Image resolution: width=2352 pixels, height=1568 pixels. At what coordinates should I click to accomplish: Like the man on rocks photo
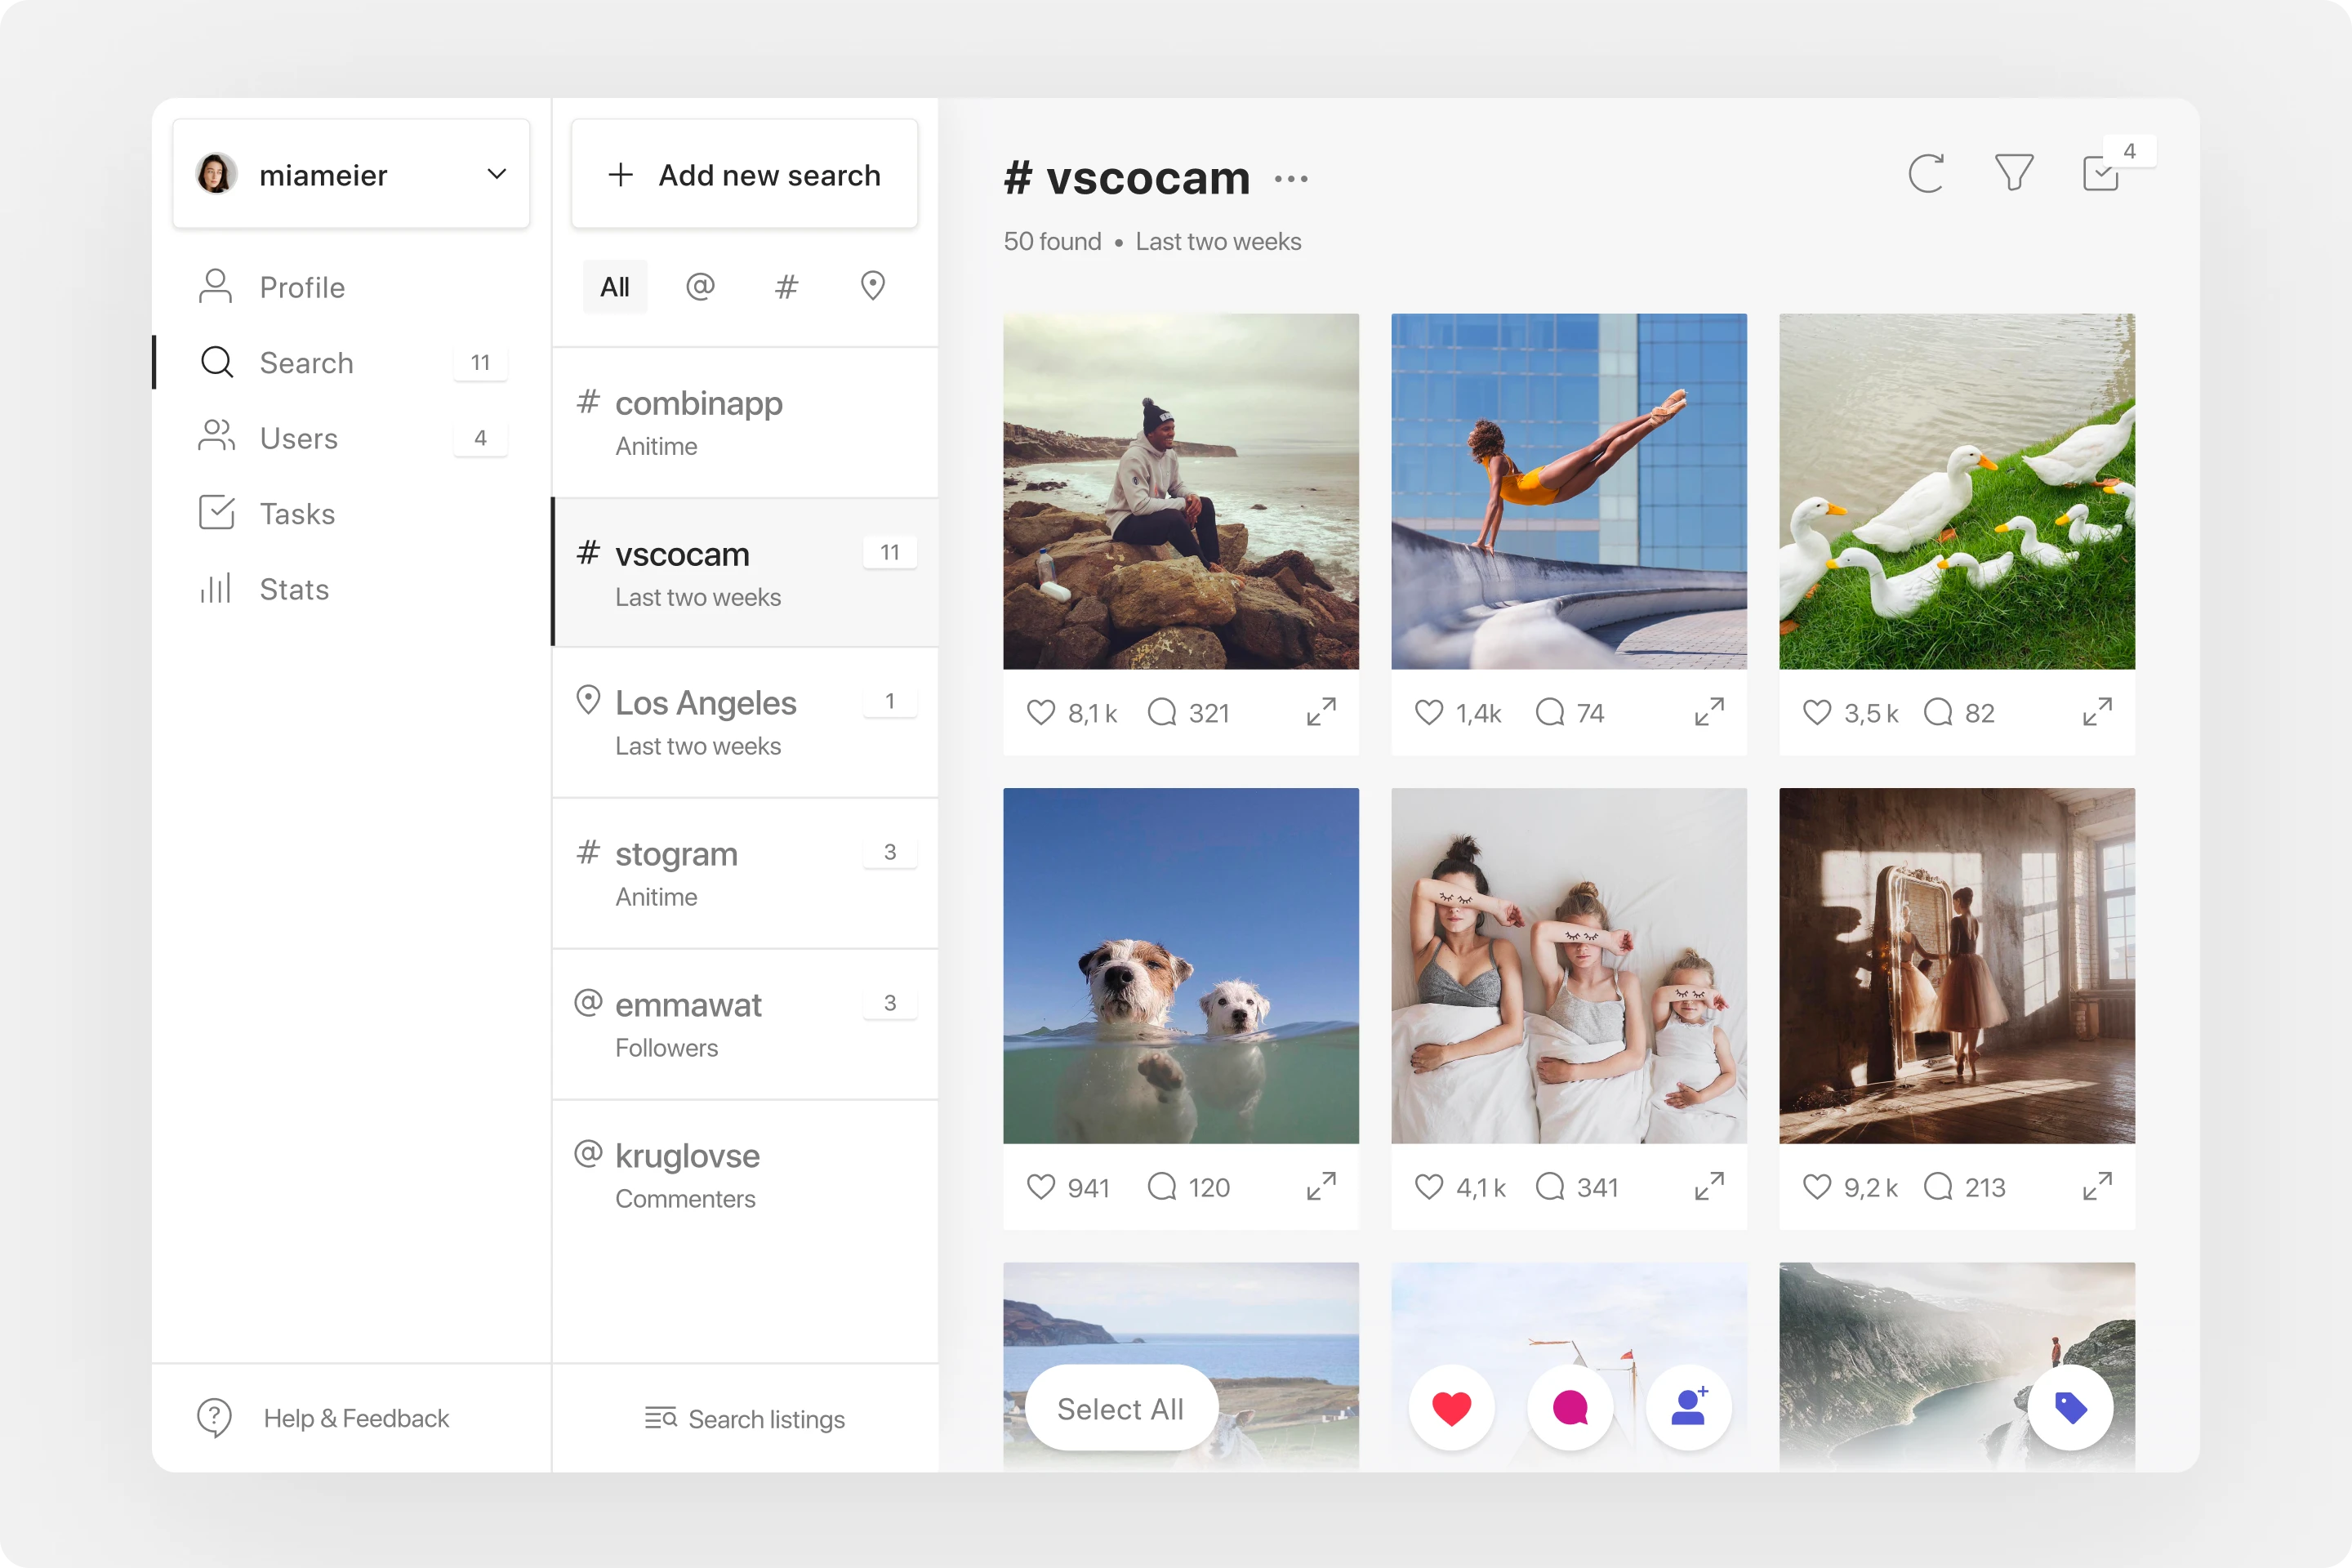tap(1041, 712)
